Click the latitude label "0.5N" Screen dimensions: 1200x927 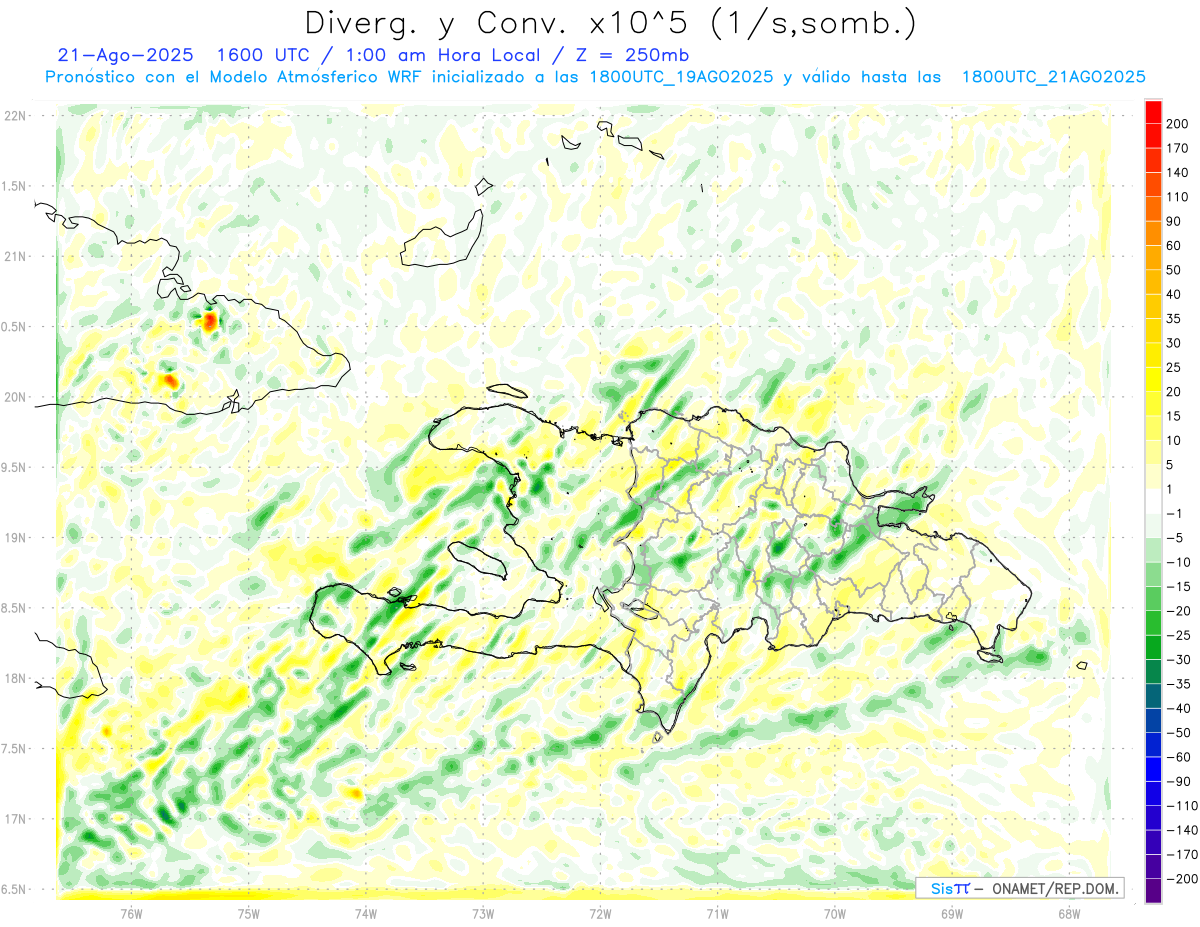point(13,327)
